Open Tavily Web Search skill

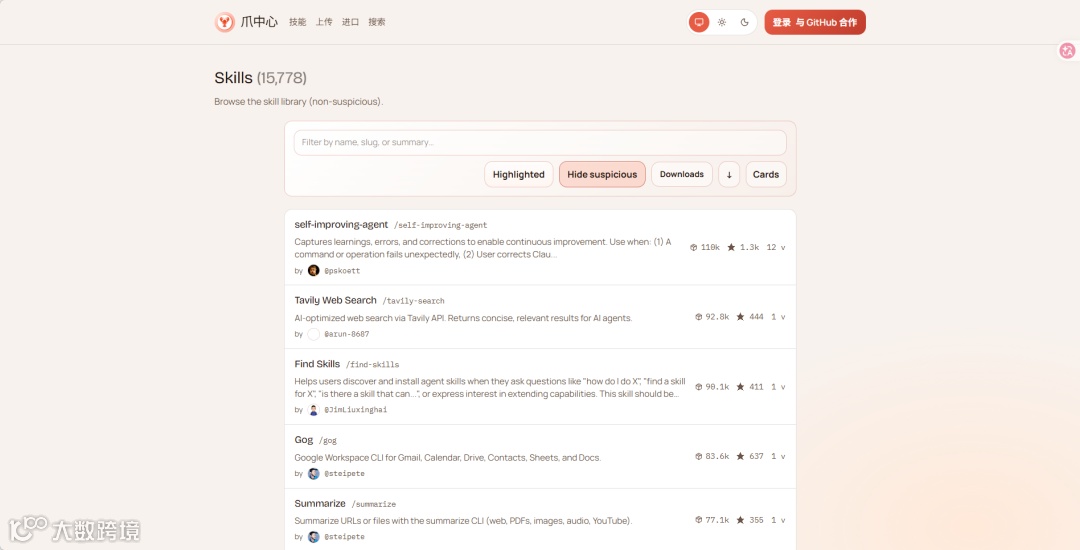[x=335, y=300]
